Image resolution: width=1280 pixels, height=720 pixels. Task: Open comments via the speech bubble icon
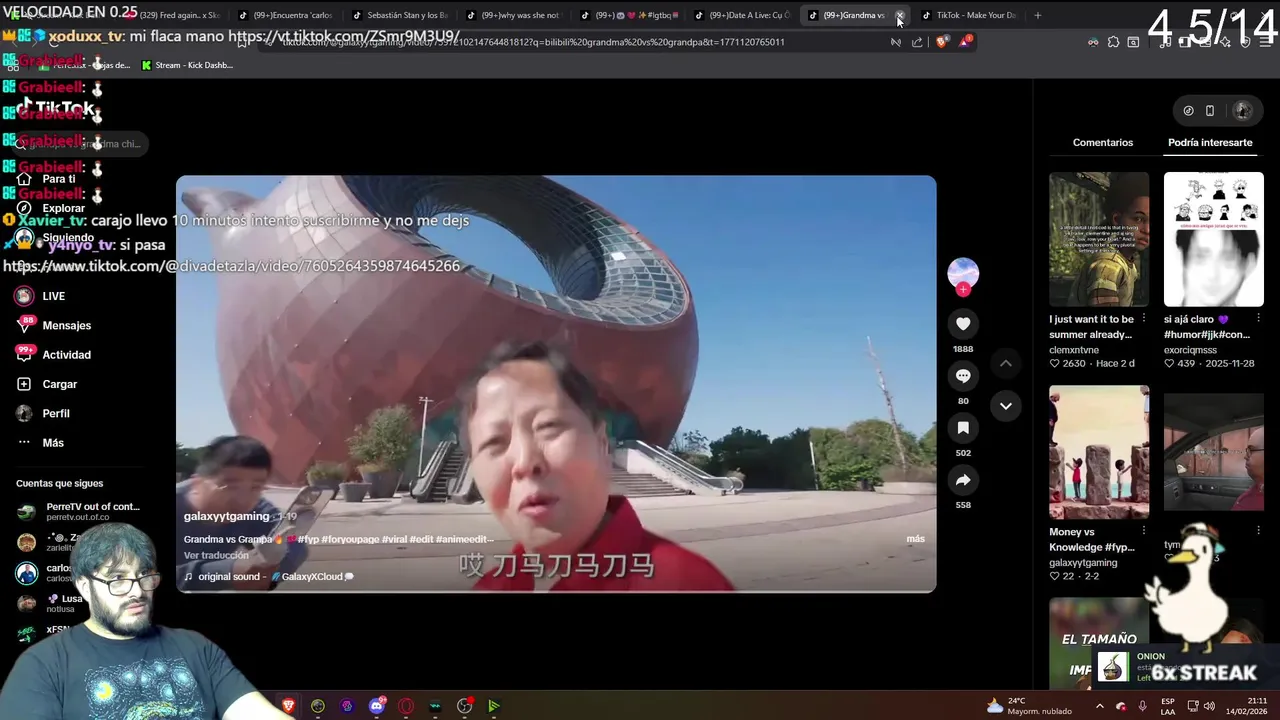(x=963, y=376)
